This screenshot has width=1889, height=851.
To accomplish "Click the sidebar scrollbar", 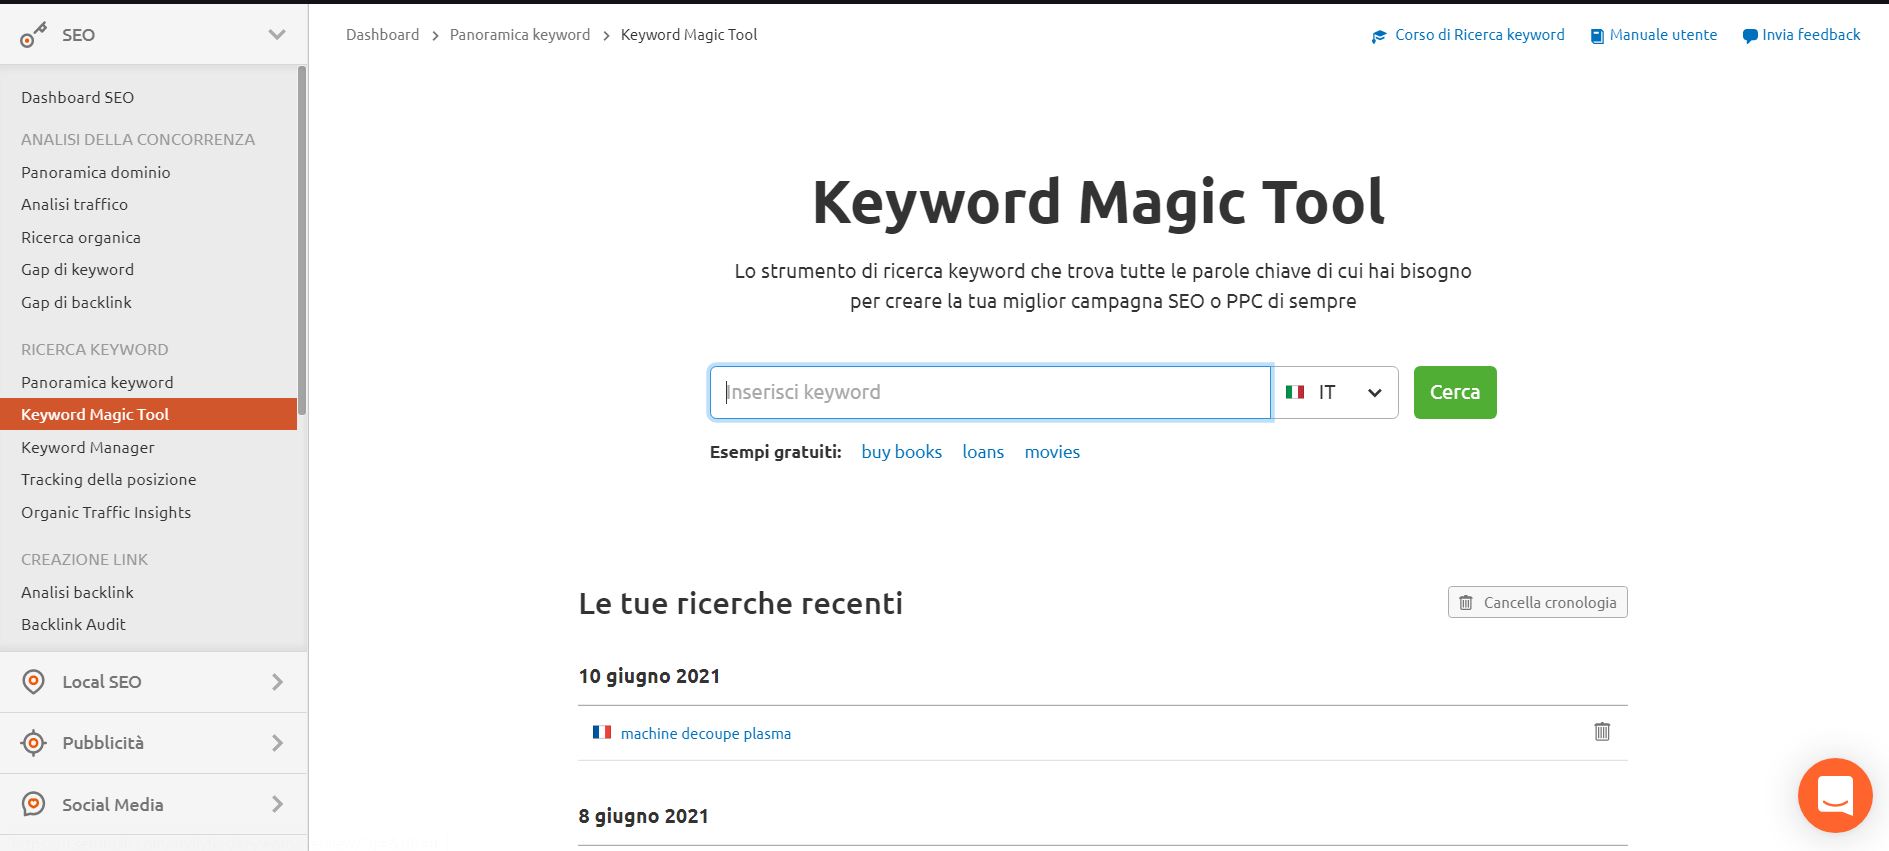I will tap(302, 240).
